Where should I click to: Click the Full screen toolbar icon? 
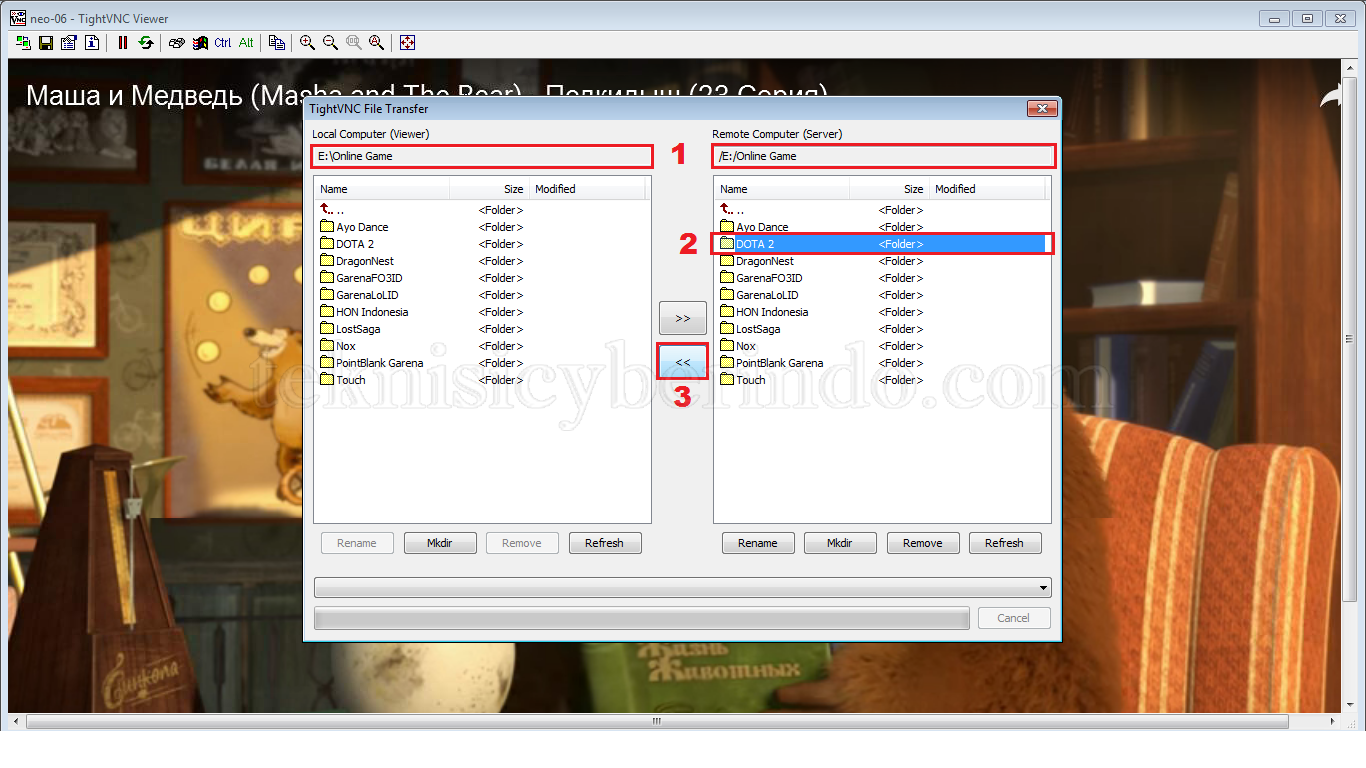(x=408, y=43)
